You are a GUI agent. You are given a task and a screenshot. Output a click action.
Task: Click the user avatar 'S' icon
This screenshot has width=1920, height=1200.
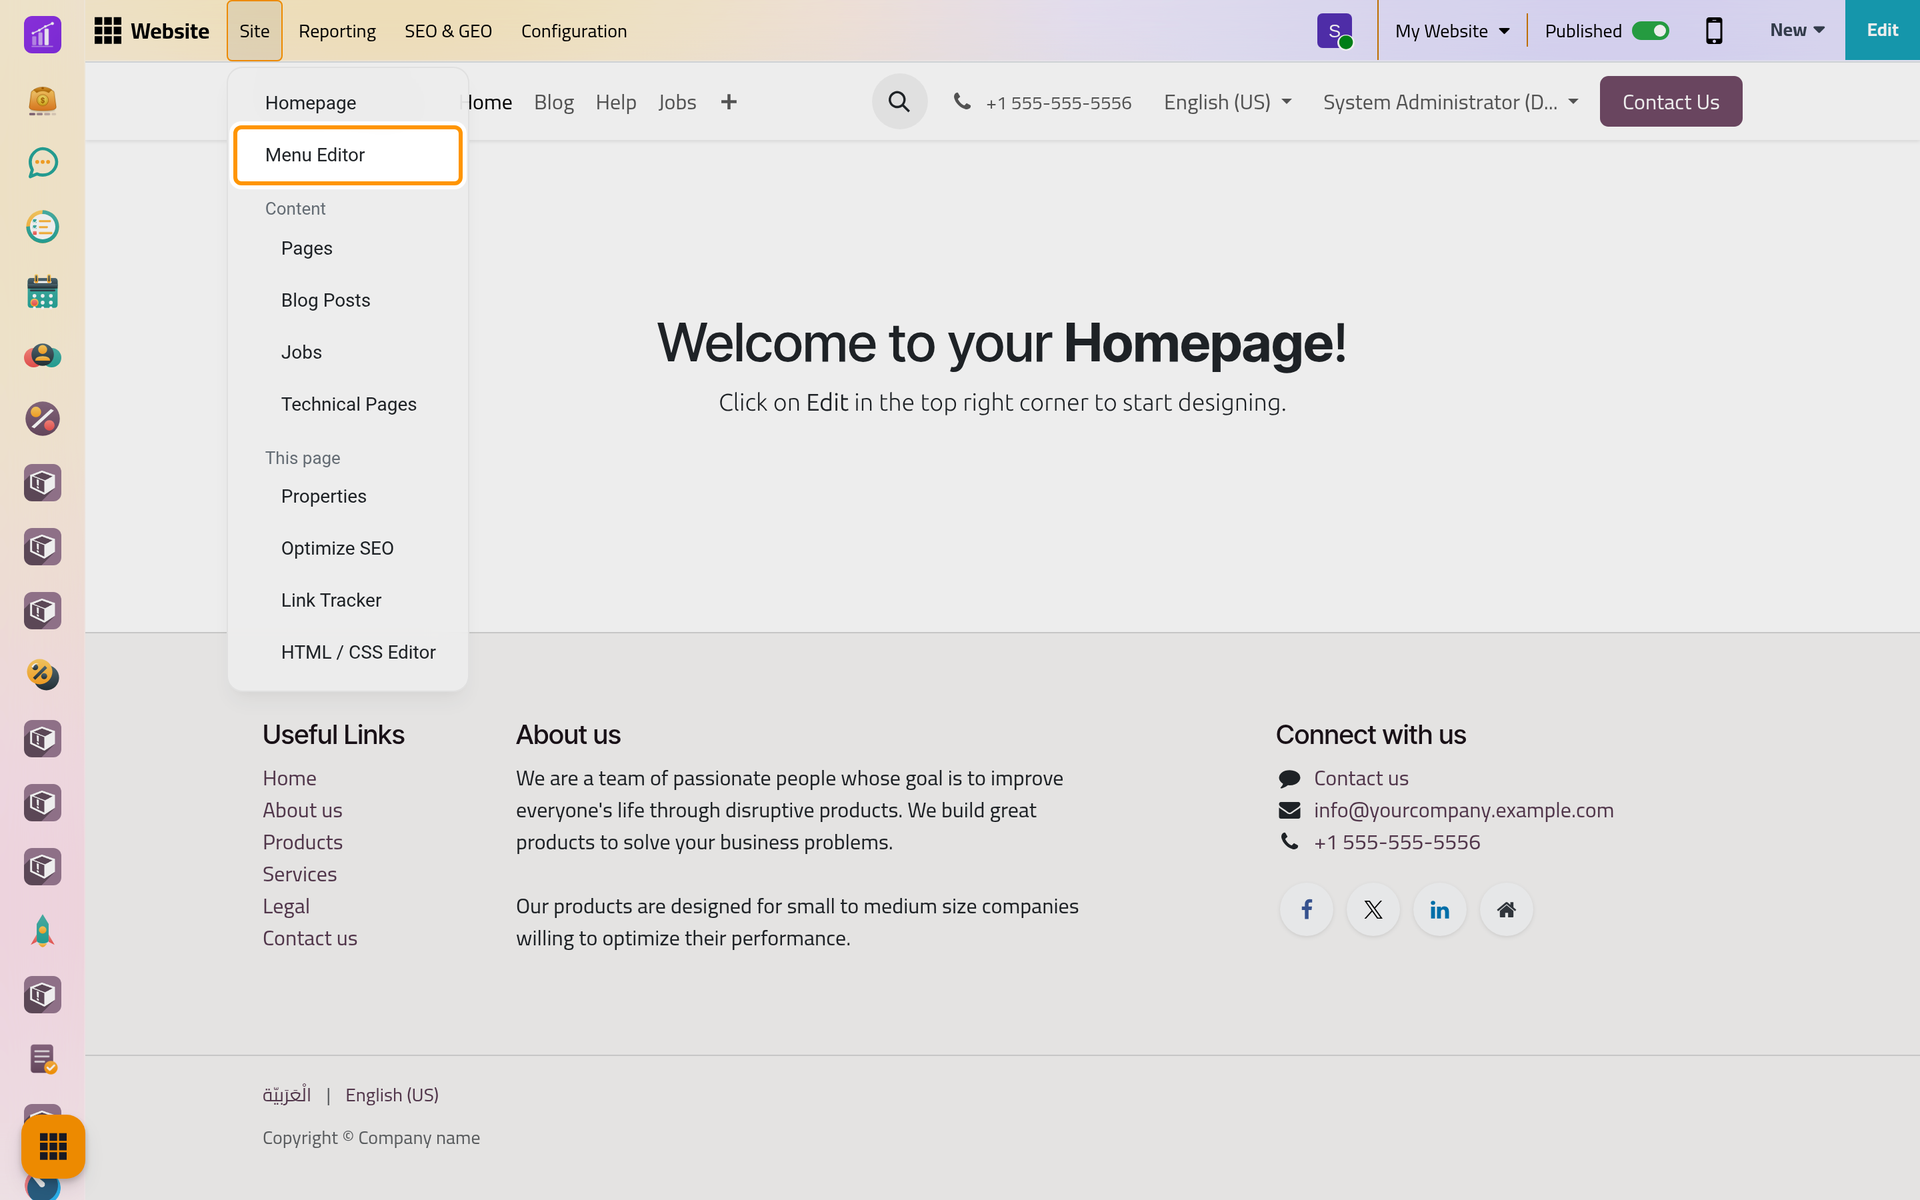[1335, 31]
